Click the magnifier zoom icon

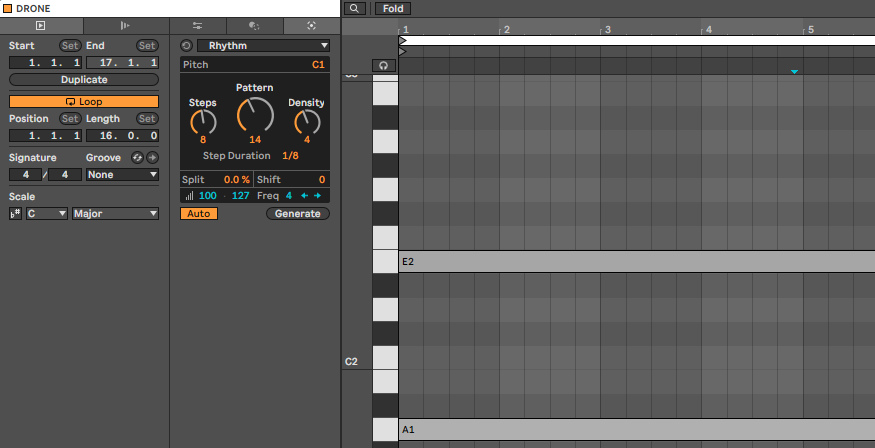click(x=355, y=8)
